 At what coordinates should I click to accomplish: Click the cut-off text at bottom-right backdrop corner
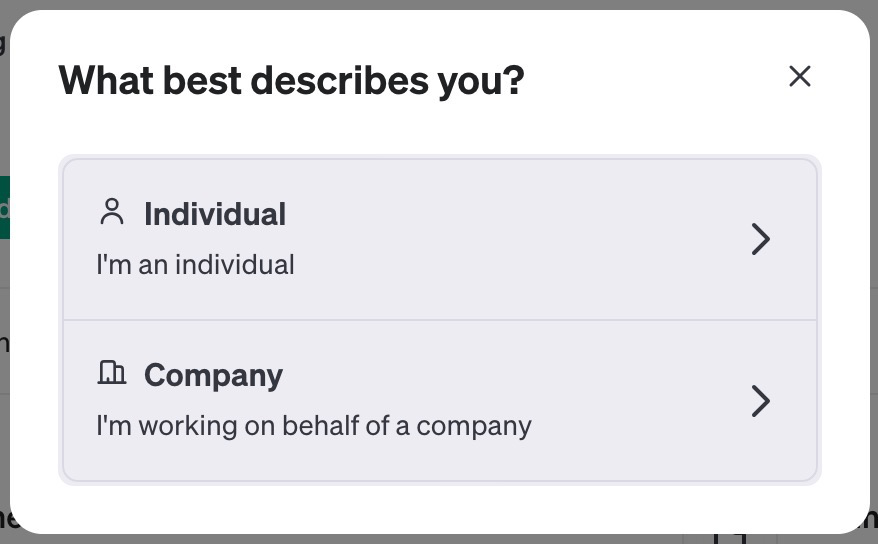tap(871, 520)
